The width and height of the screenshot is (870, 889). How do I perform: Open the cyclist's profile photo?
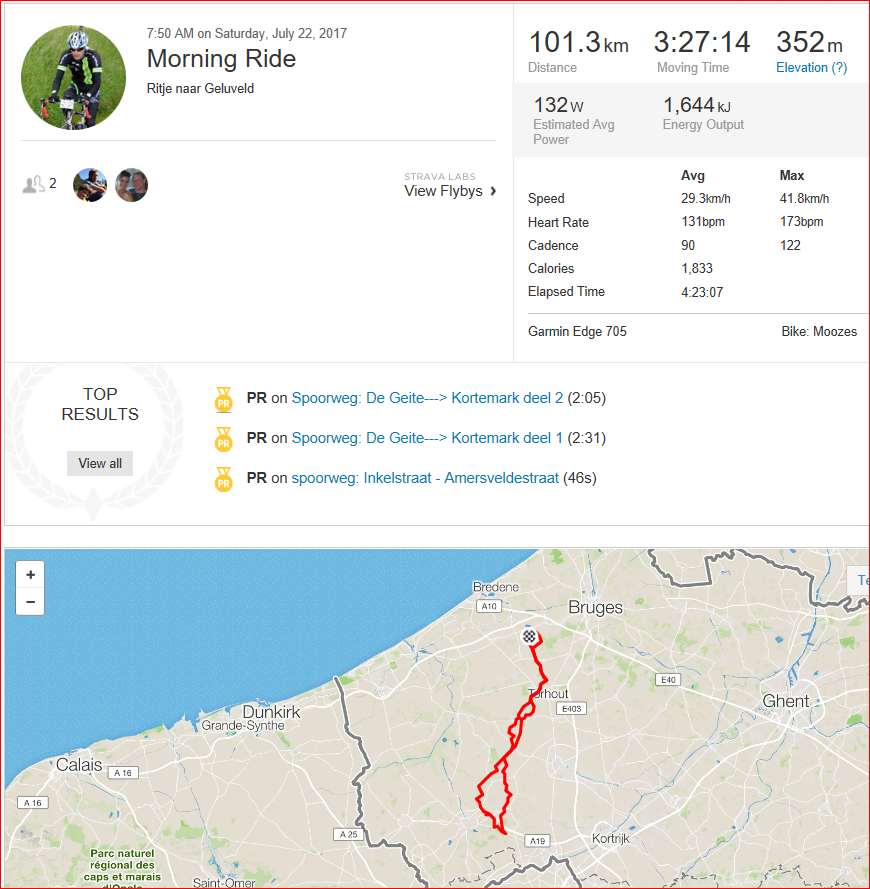[74, 78]
